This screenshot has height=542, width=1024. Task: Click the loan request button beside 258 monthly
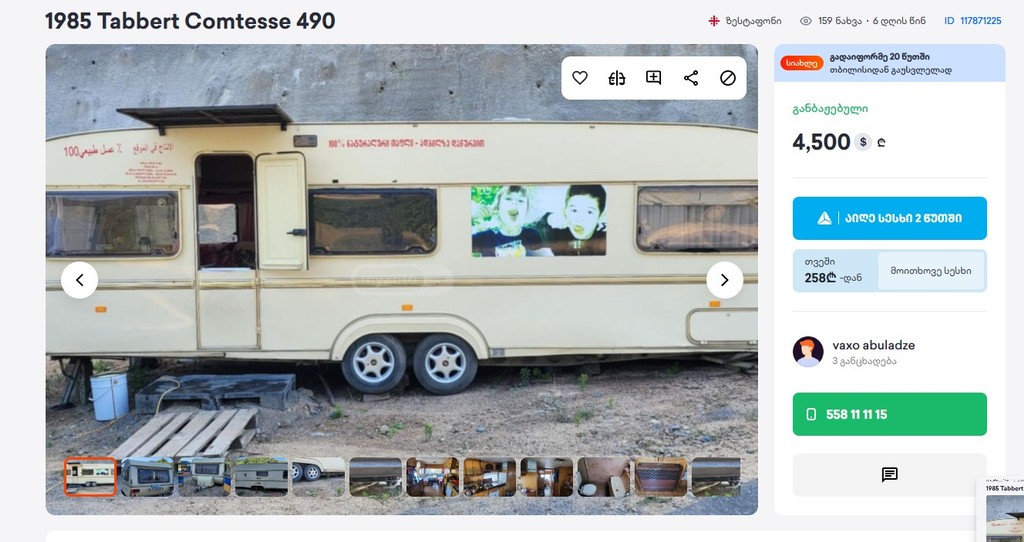pyautogui.click(x=931, y=270)
